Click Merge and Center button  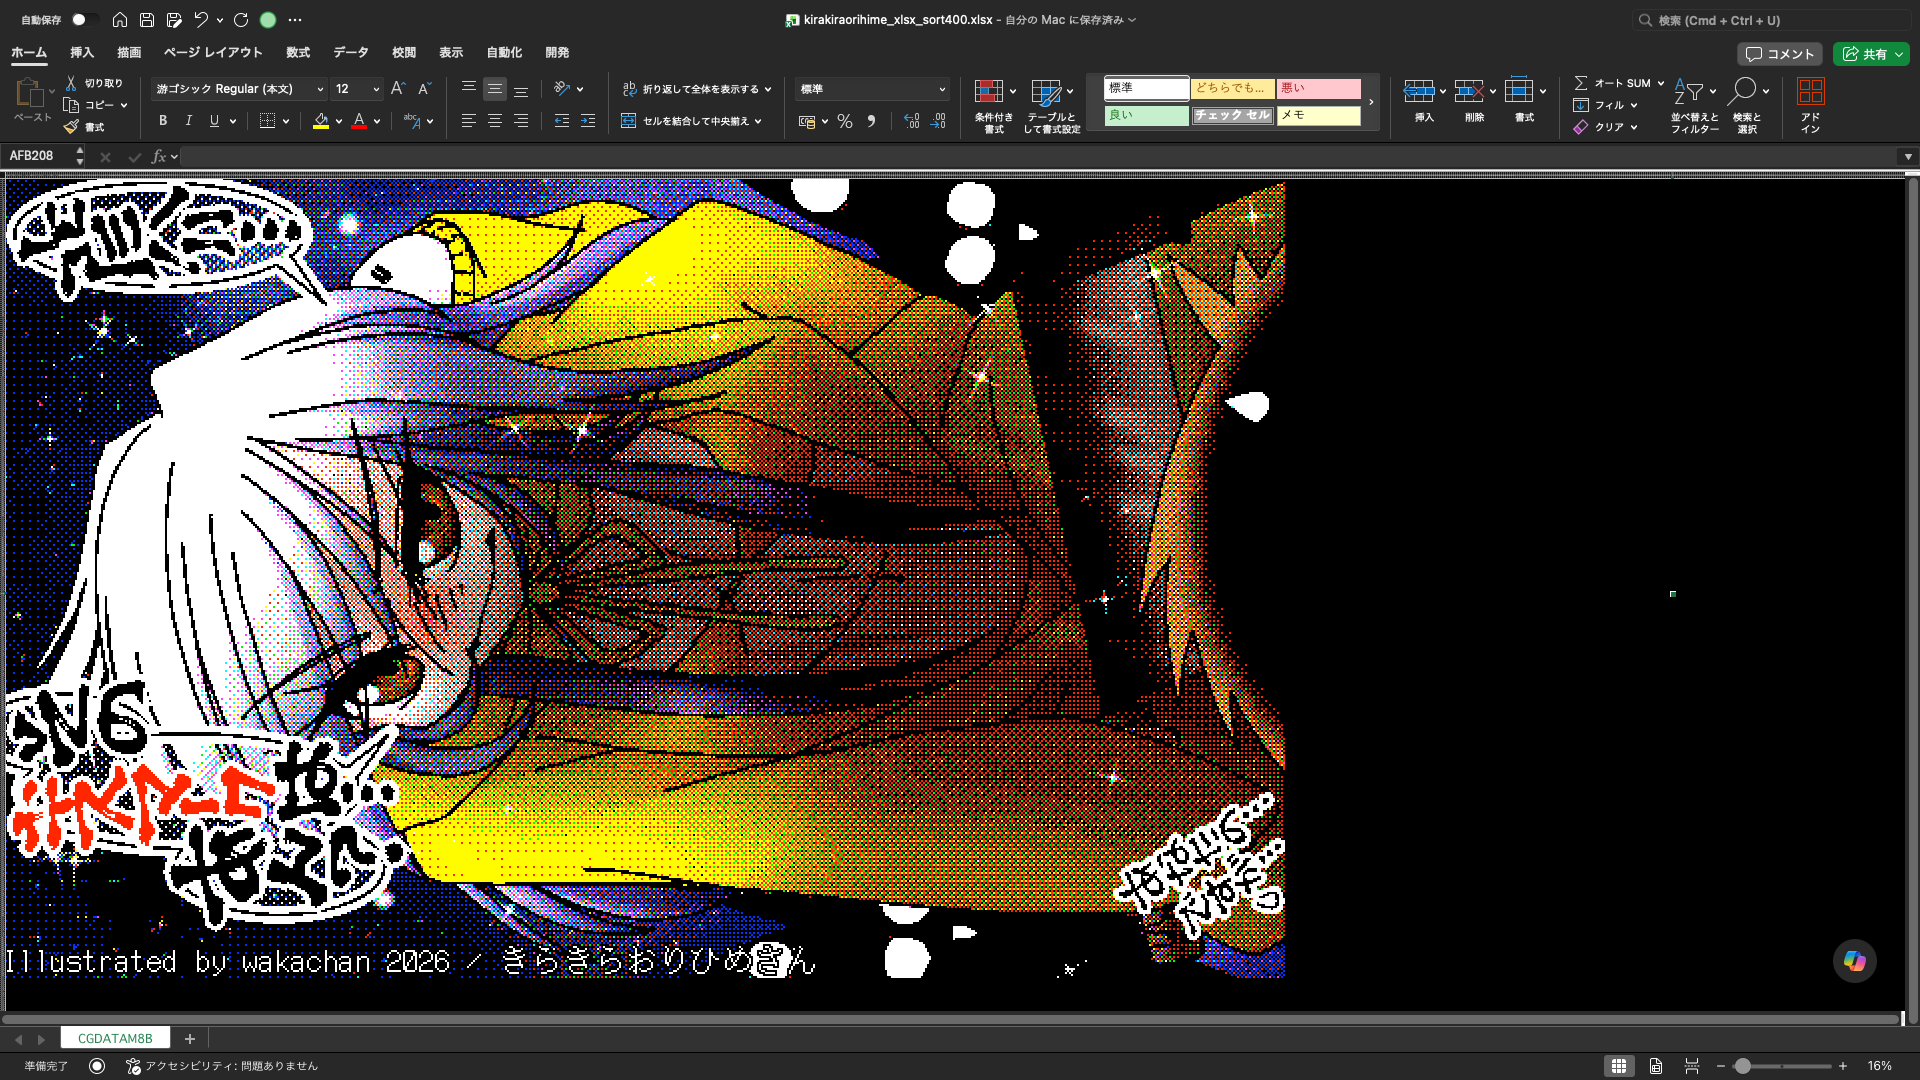point(691,121)
